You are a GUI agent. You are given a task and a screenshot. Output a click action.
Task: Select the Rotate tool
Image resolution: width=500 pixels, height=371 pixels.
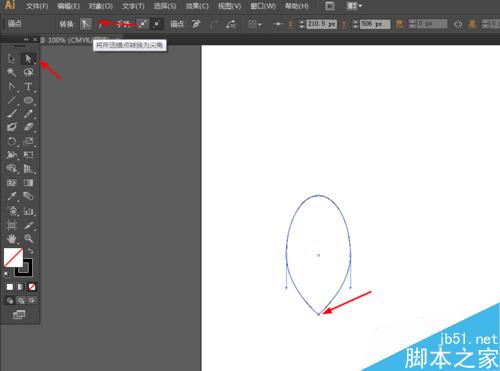coord(12,141)
